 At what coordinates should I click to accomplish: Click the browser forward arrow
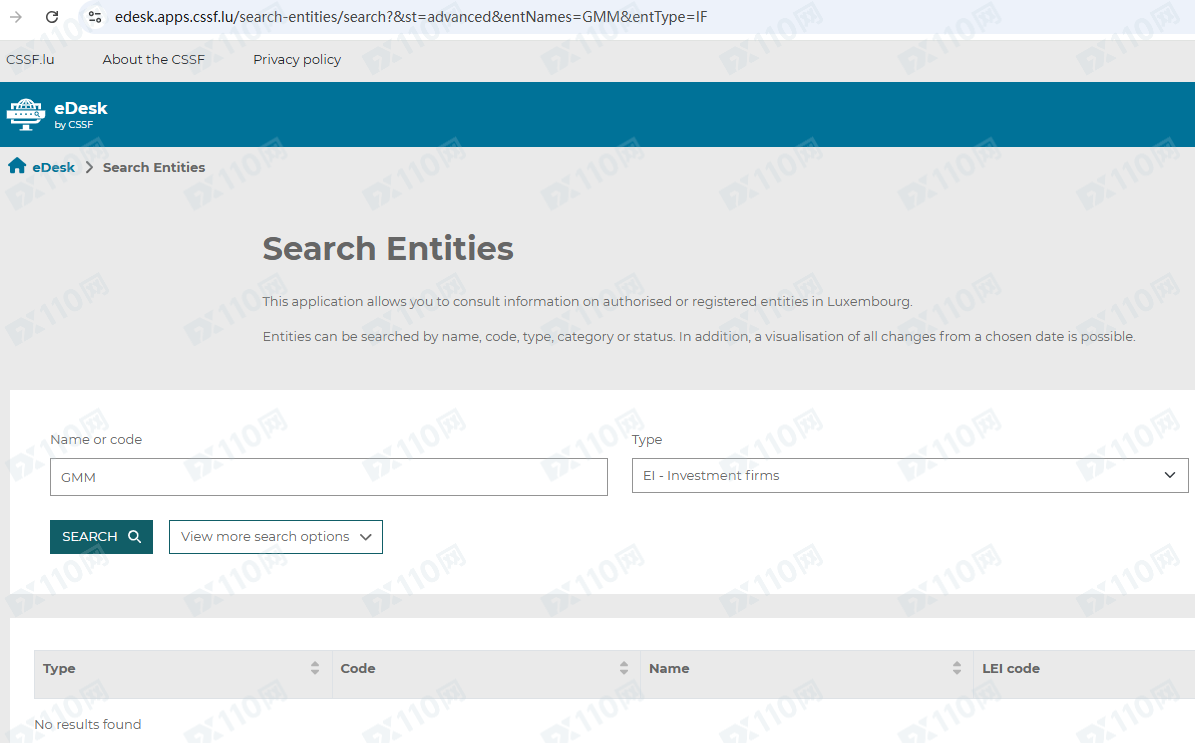16,17
